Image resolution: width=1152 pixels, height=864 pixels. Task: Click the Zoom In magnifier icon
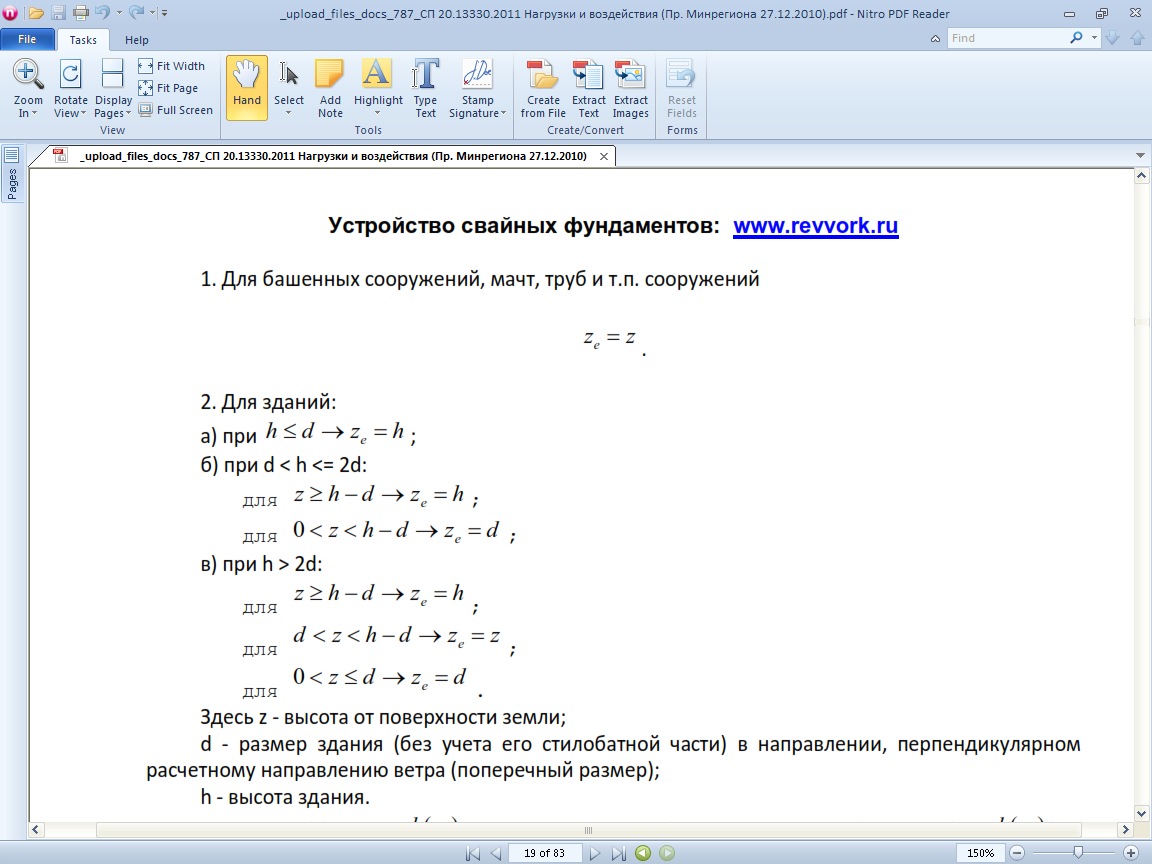click(28, 74)
